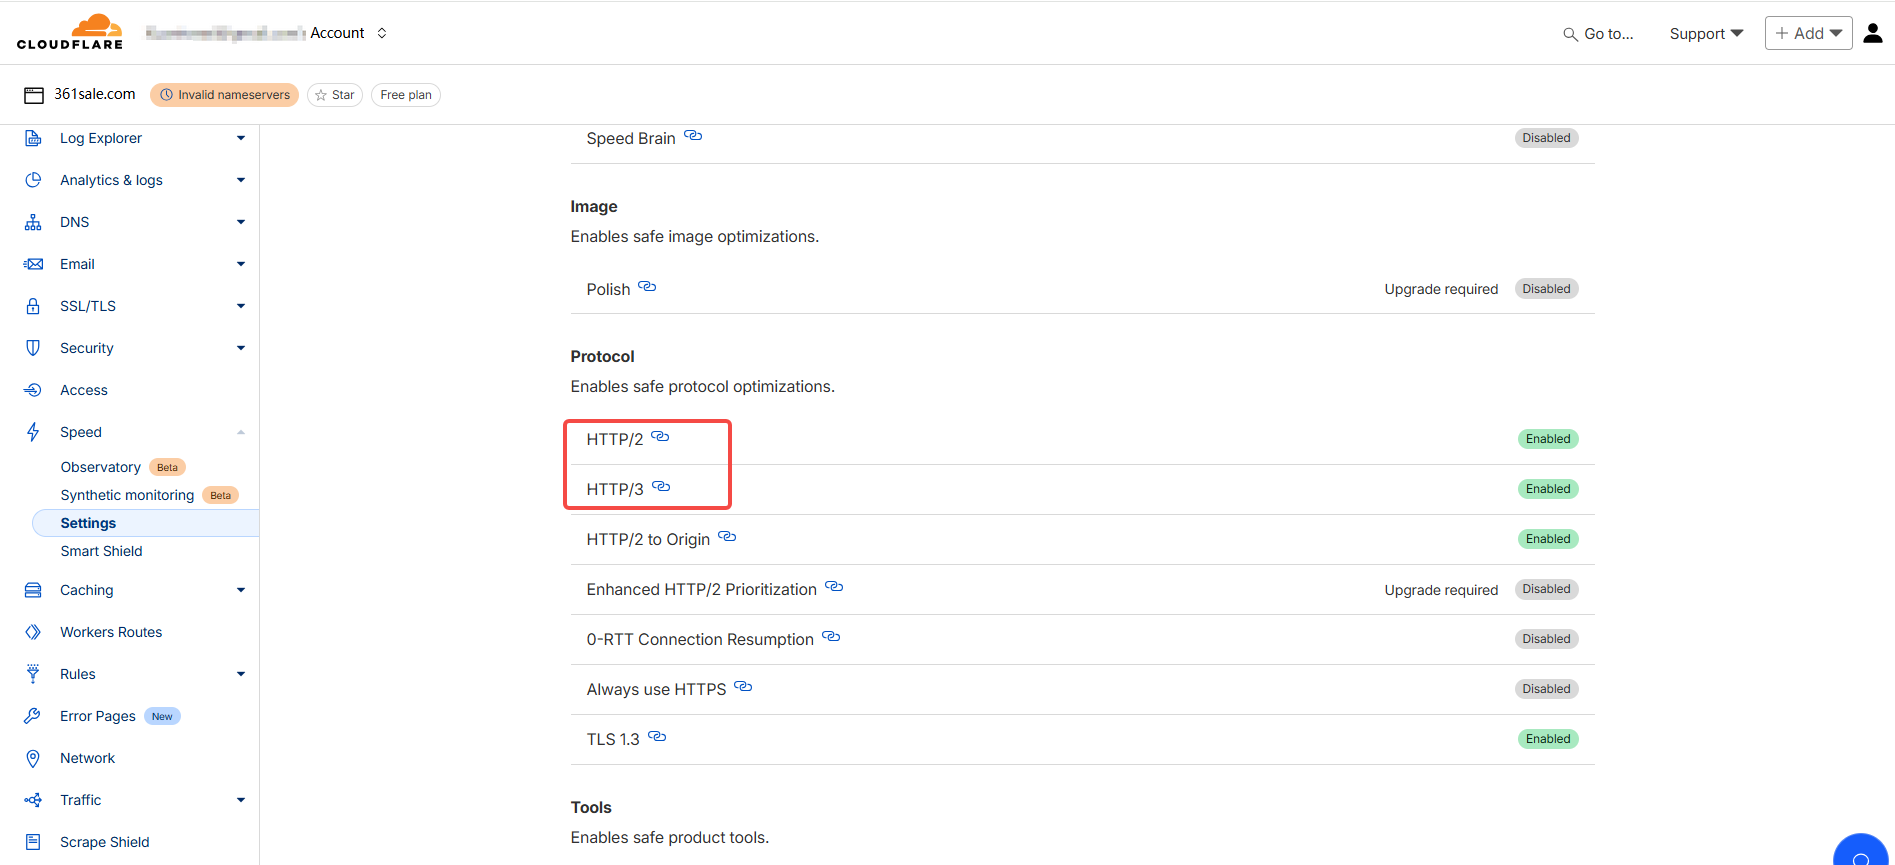Open the blue help chat bubble
The width and height of the screenshot is (1895, 865).
coord(1861,852)
